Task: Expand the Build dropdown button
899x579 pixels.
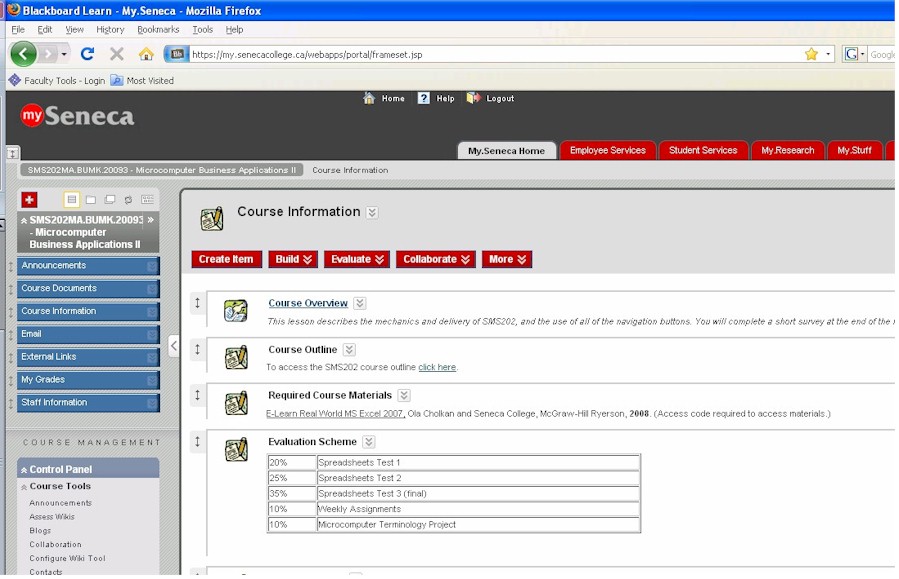Action: (293, 259)
